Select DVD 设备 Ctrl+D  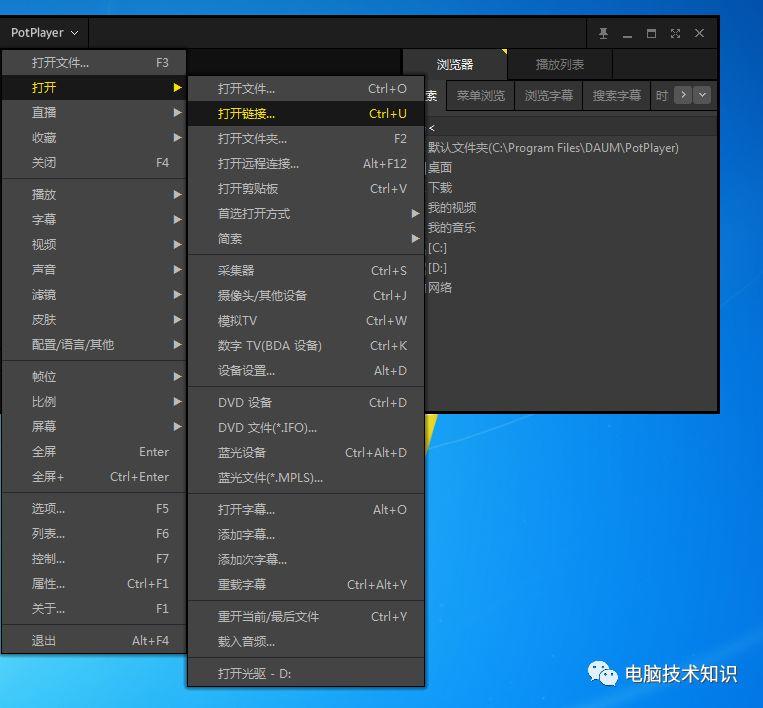click(x=306, y=403)
